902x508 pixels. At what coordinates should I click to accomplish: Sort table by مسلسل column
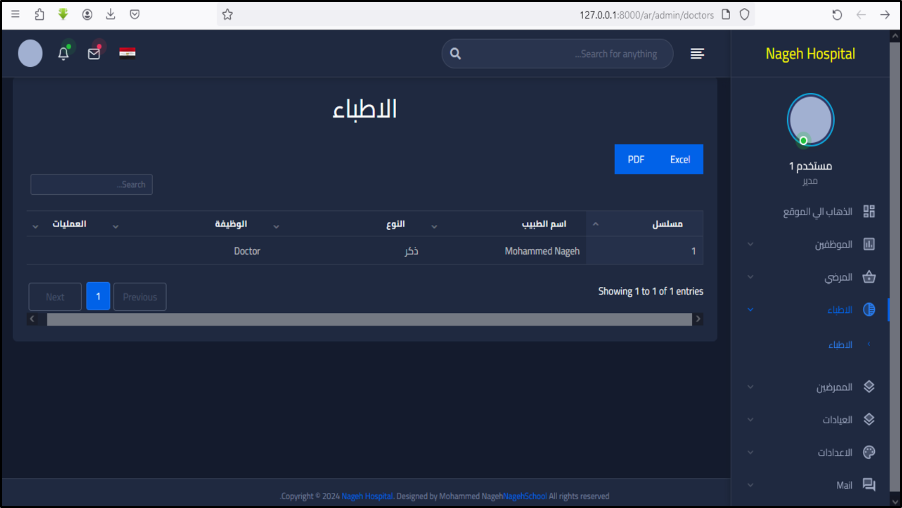645,224
